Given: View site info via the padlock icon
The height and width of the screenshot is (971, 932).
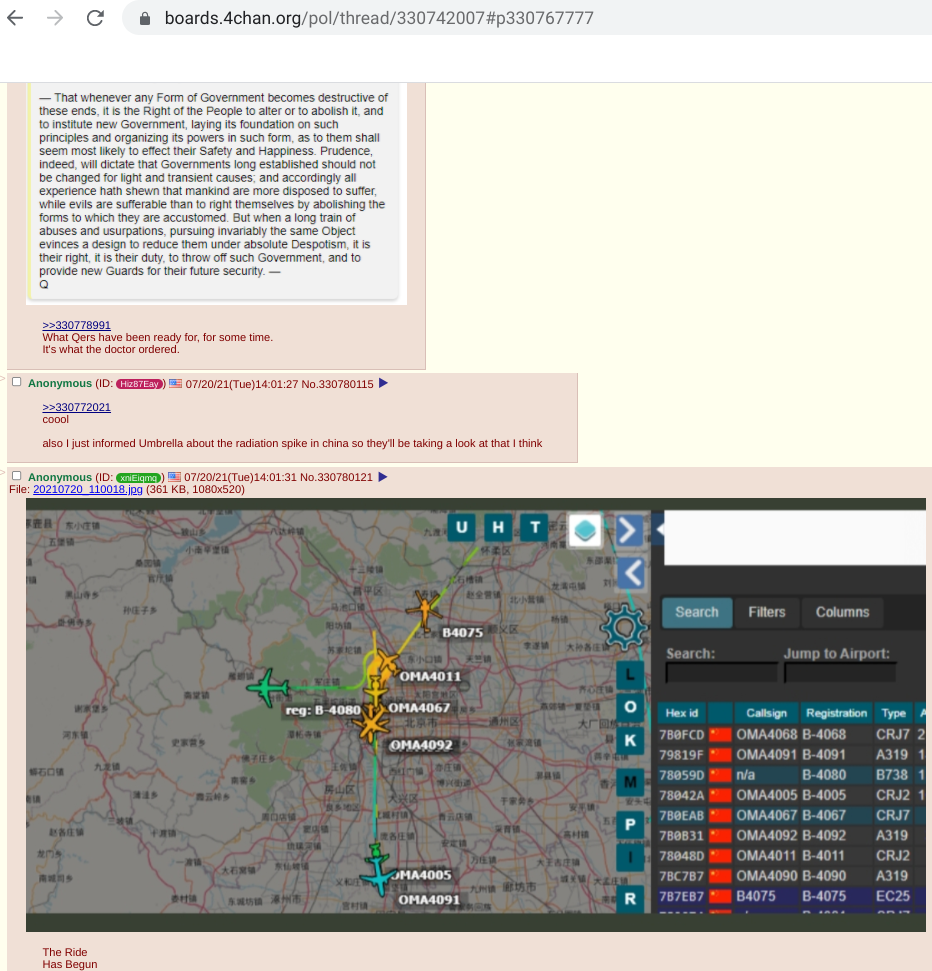Looking at the screenshot, I should pyautogui.click(x=145, y=19).
